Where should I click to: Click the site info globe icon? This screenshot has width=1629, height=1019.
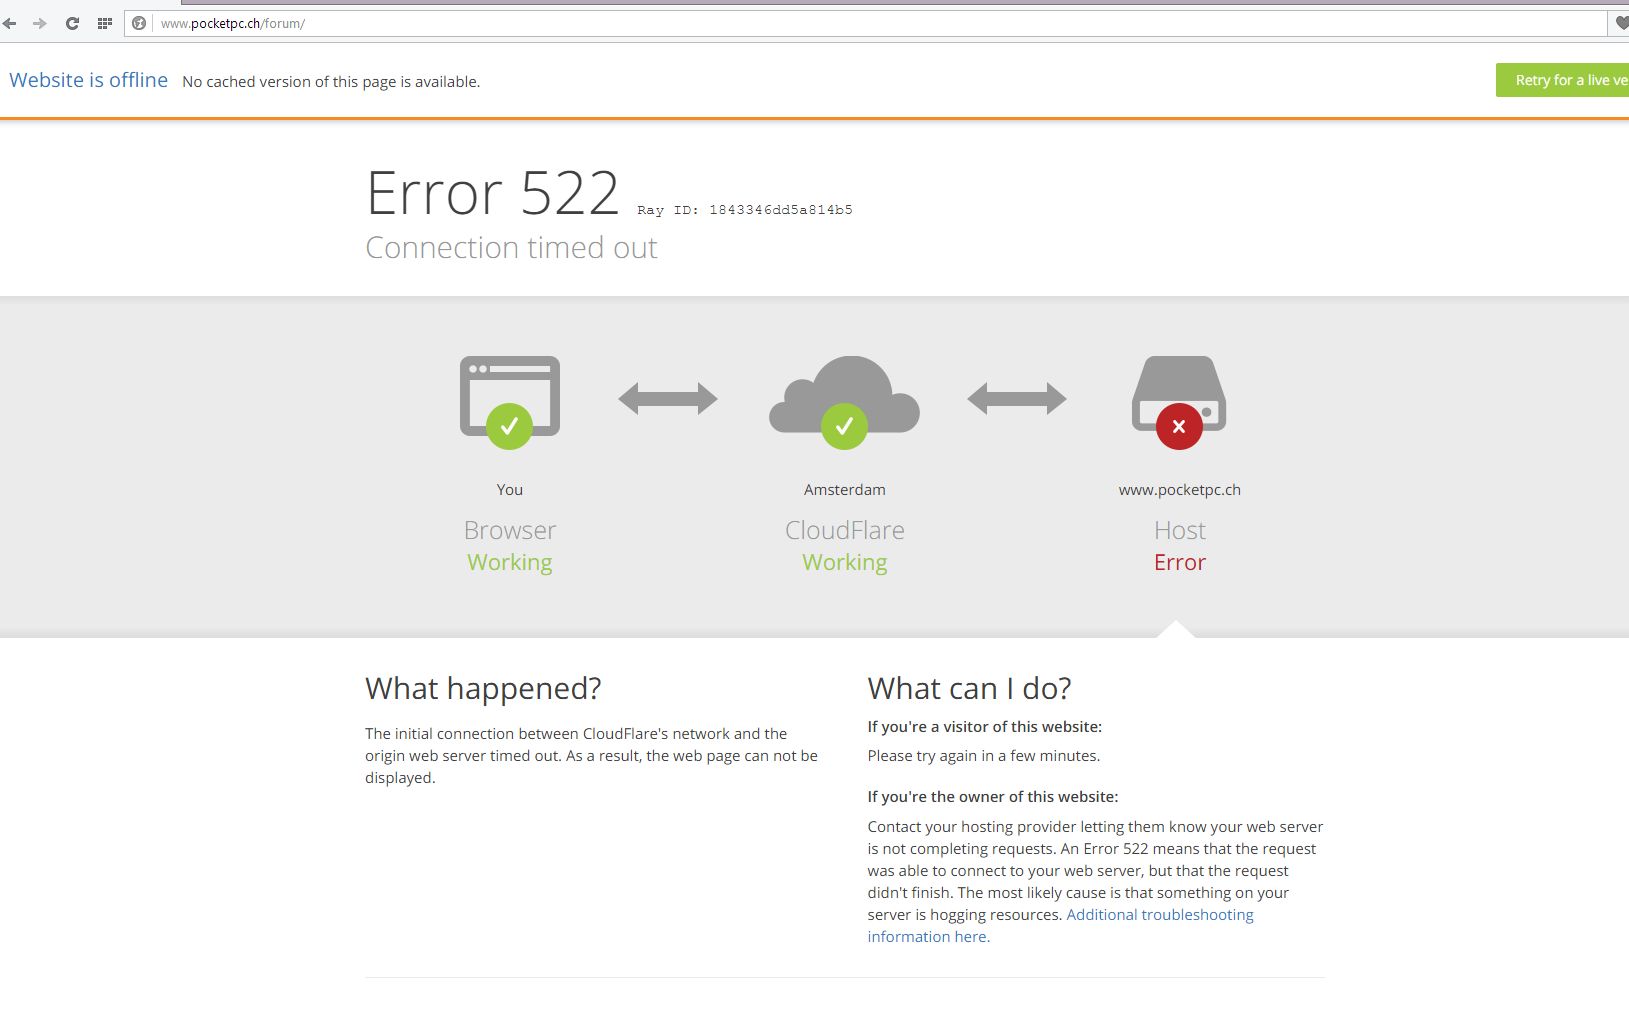(139, 23)
